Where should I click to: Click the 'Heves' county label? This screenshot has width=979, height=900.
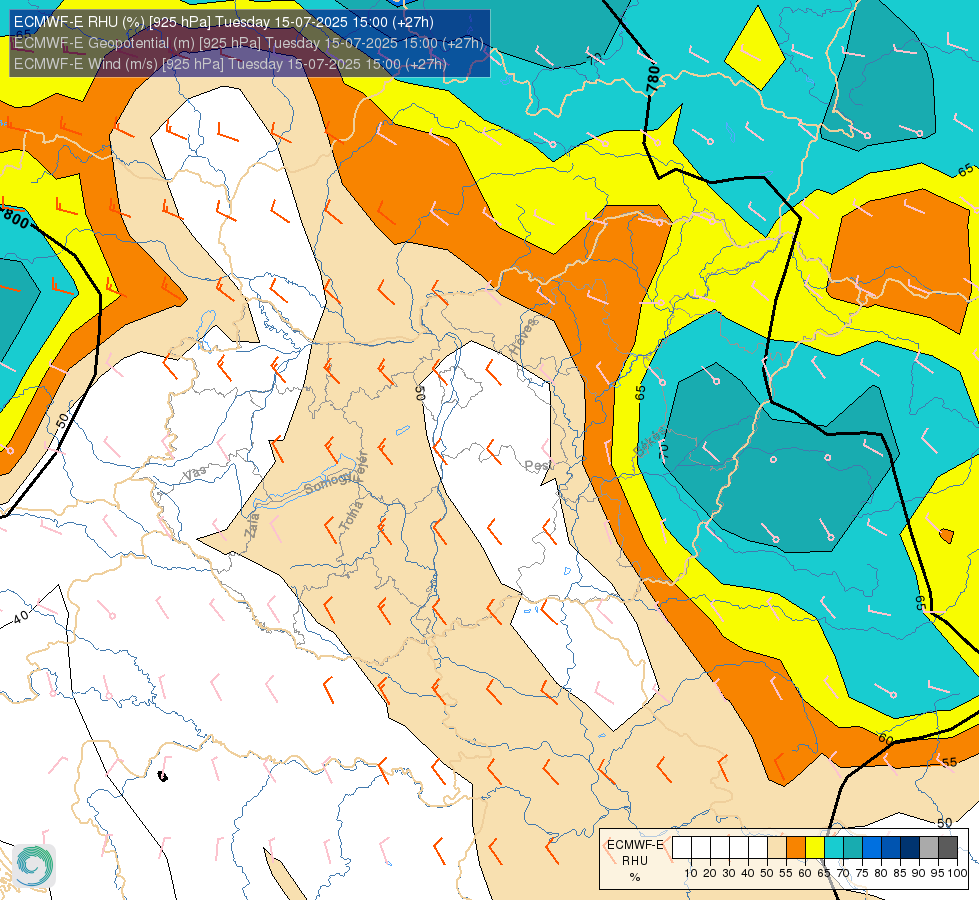(x=523, y=337)
